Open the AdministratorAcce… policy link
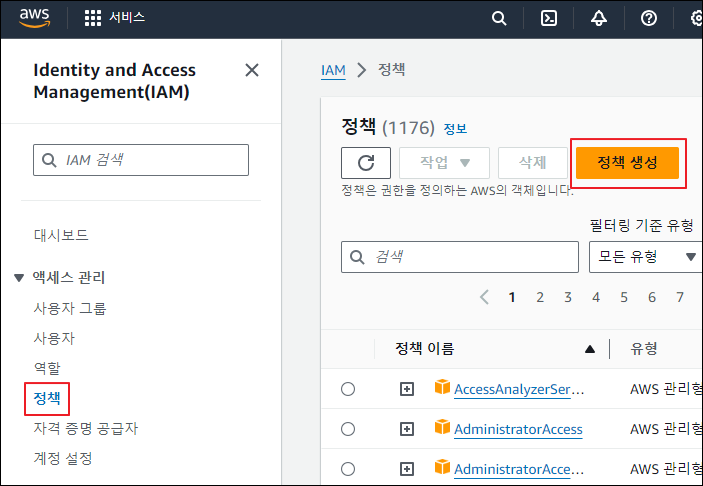 point(519,469)
